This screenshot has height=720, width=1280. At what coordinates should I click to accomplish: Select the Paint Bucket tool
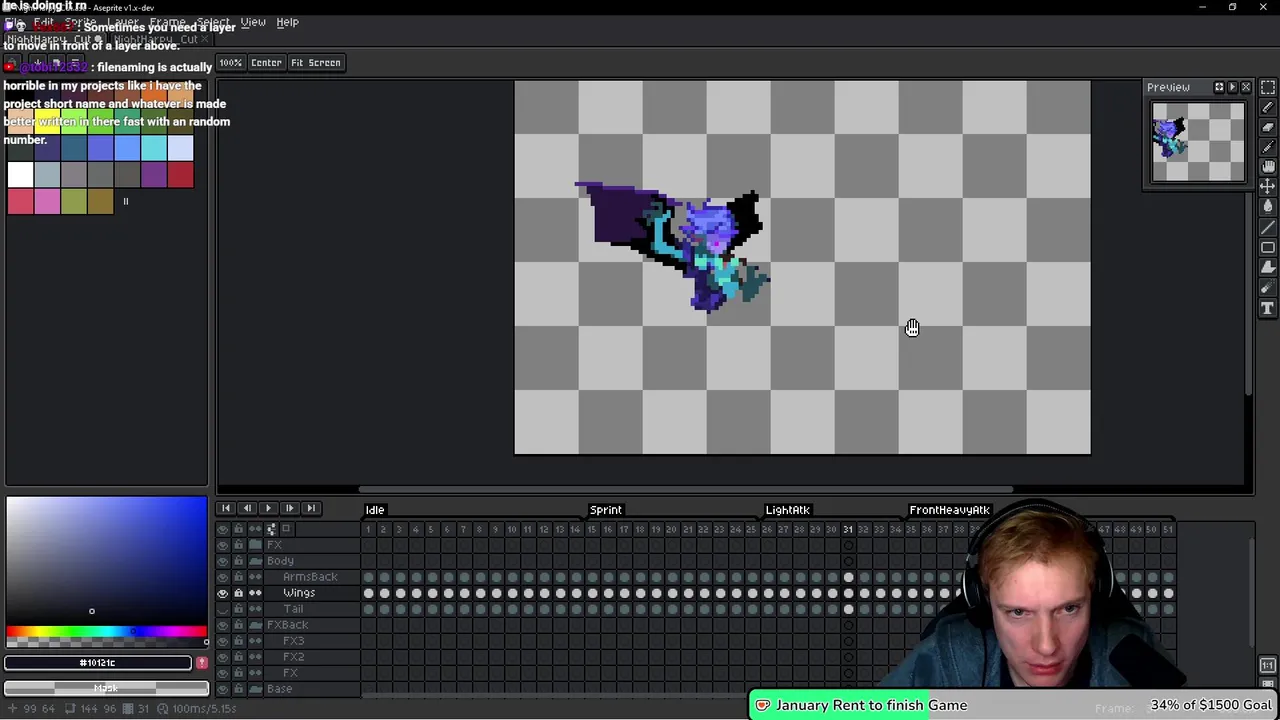point(1268,207)
